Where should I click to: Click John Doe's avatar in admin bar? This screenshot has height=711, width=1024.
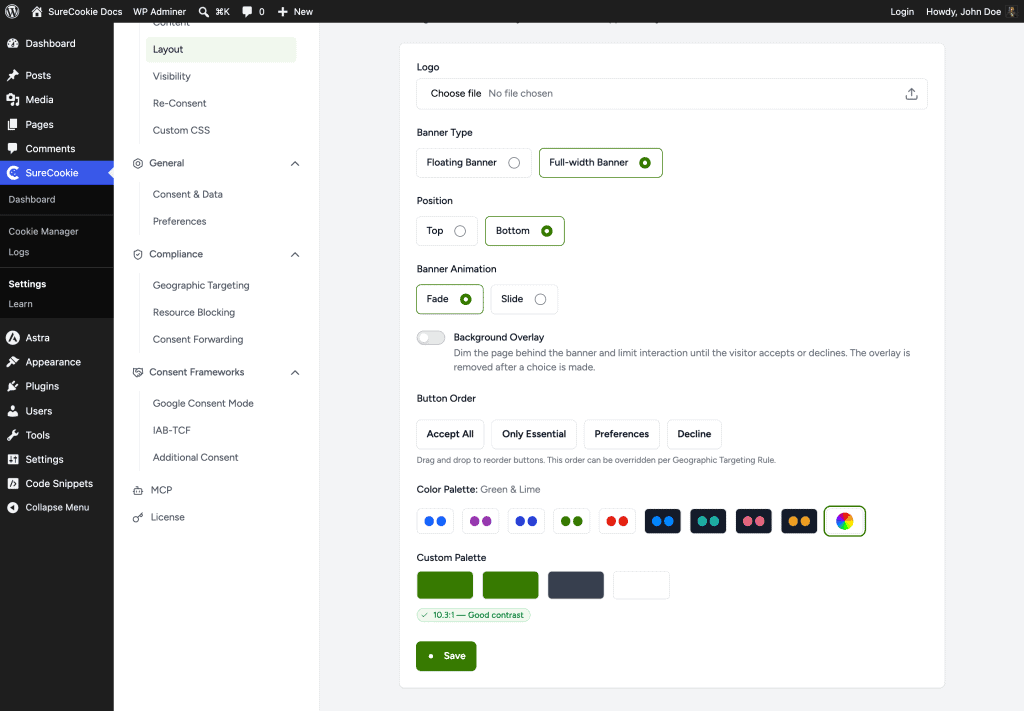(x=1012, y=12)
